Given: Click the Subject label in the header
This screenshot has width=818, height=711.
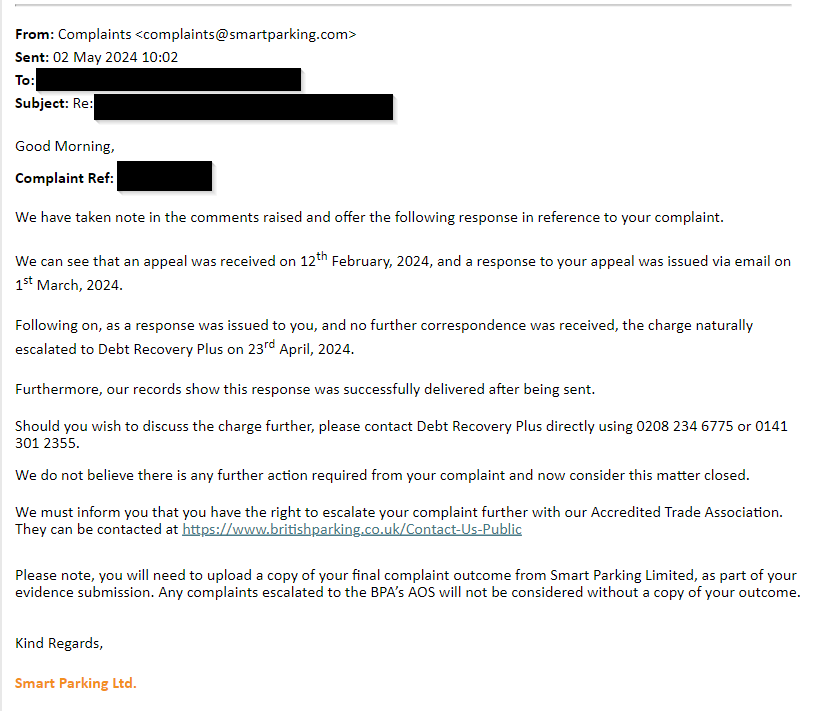Looking at the screenshot, I should [42, 103].
